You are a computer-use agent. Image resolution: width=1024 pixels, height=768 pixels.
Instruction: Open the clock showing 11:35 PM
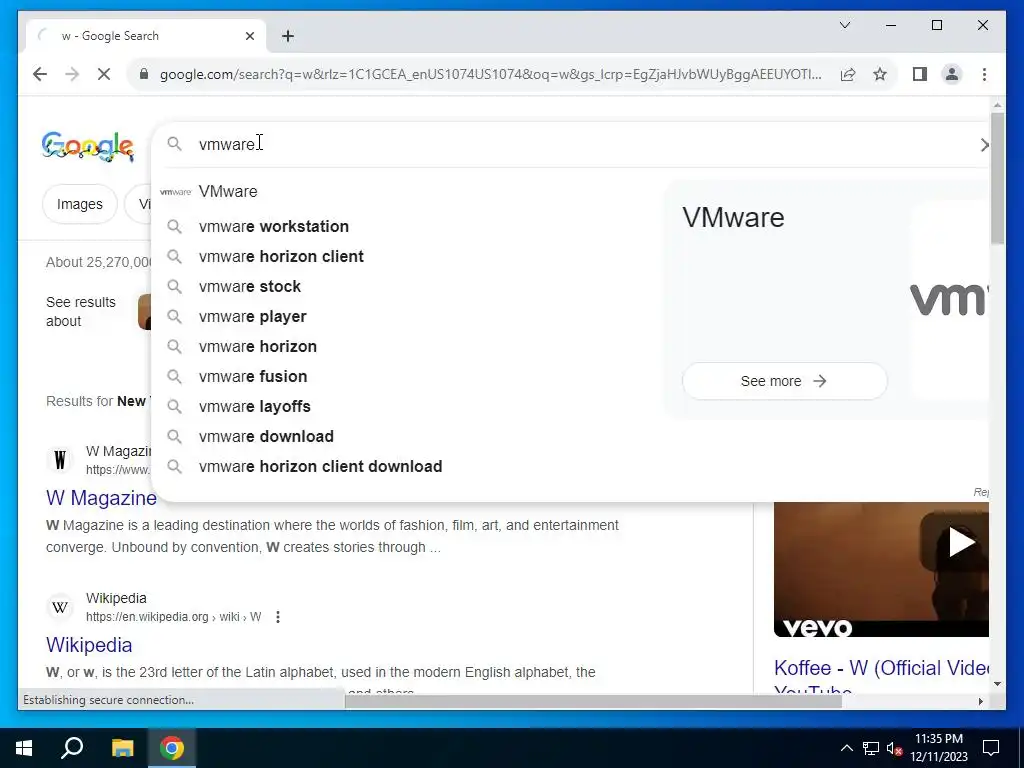coord(939,748)
